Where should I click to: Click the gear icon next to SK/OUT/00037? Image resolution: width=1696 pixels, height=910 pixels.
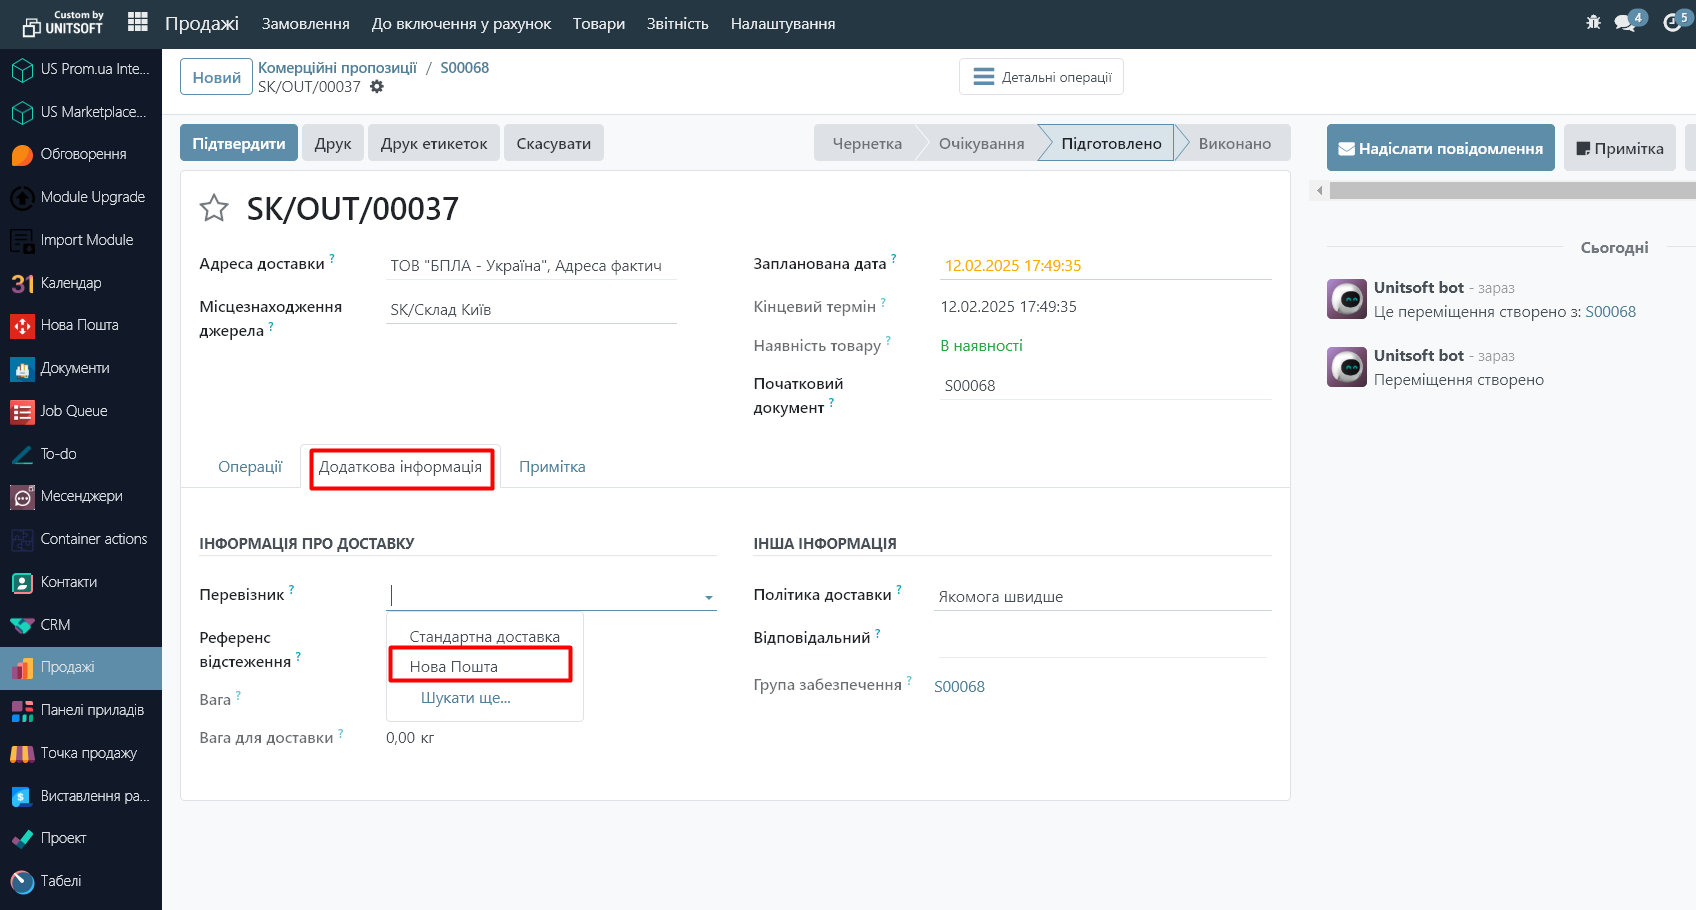[377, 87]
